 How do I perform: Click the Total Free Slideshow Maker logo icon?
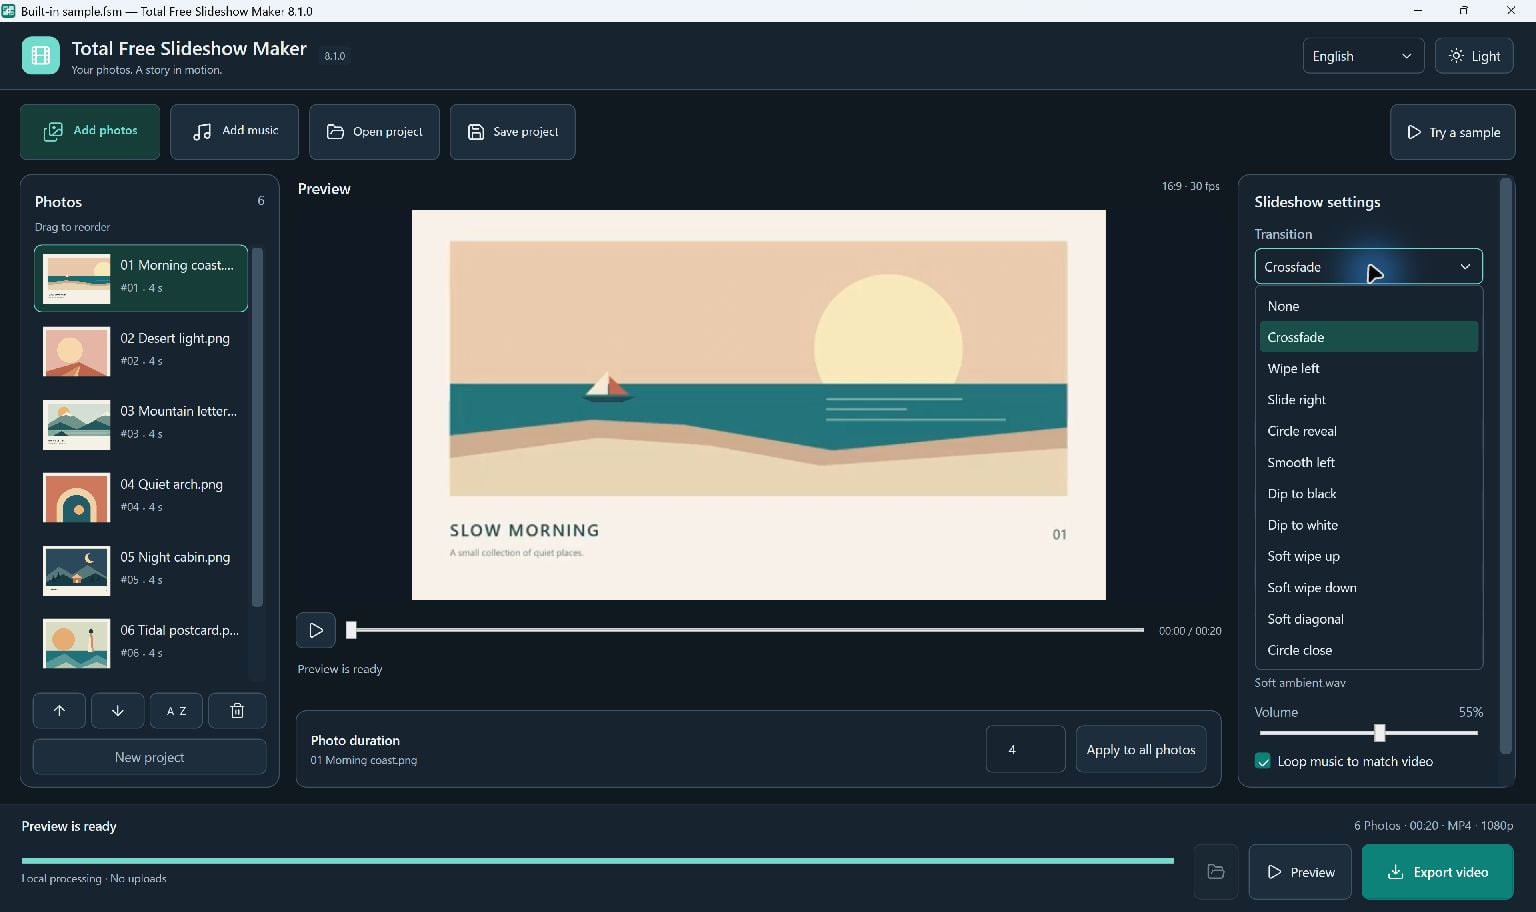[41, 56]
